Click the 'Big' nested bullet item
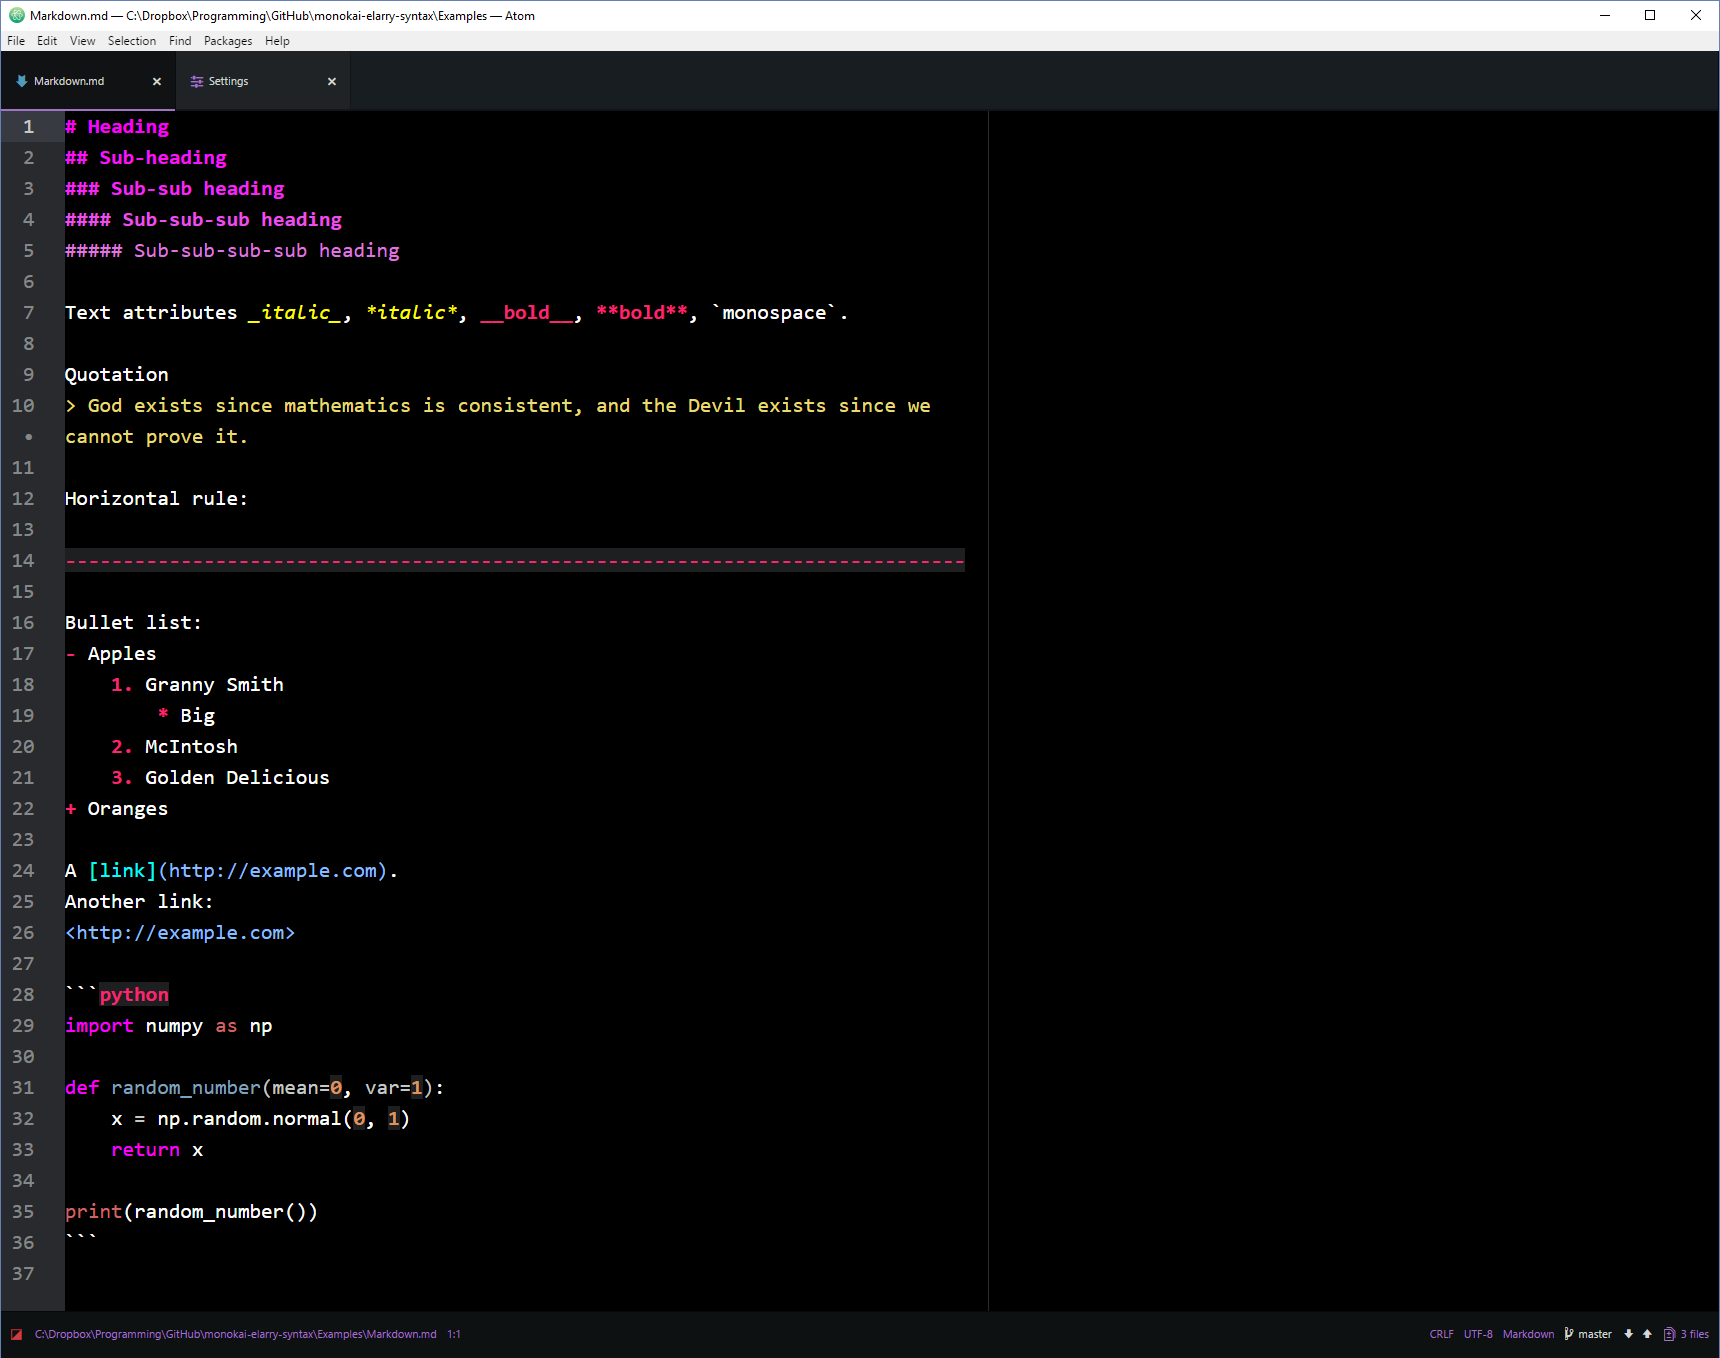This screenshot has height=1358, width=1720. (x=198, y=716)
